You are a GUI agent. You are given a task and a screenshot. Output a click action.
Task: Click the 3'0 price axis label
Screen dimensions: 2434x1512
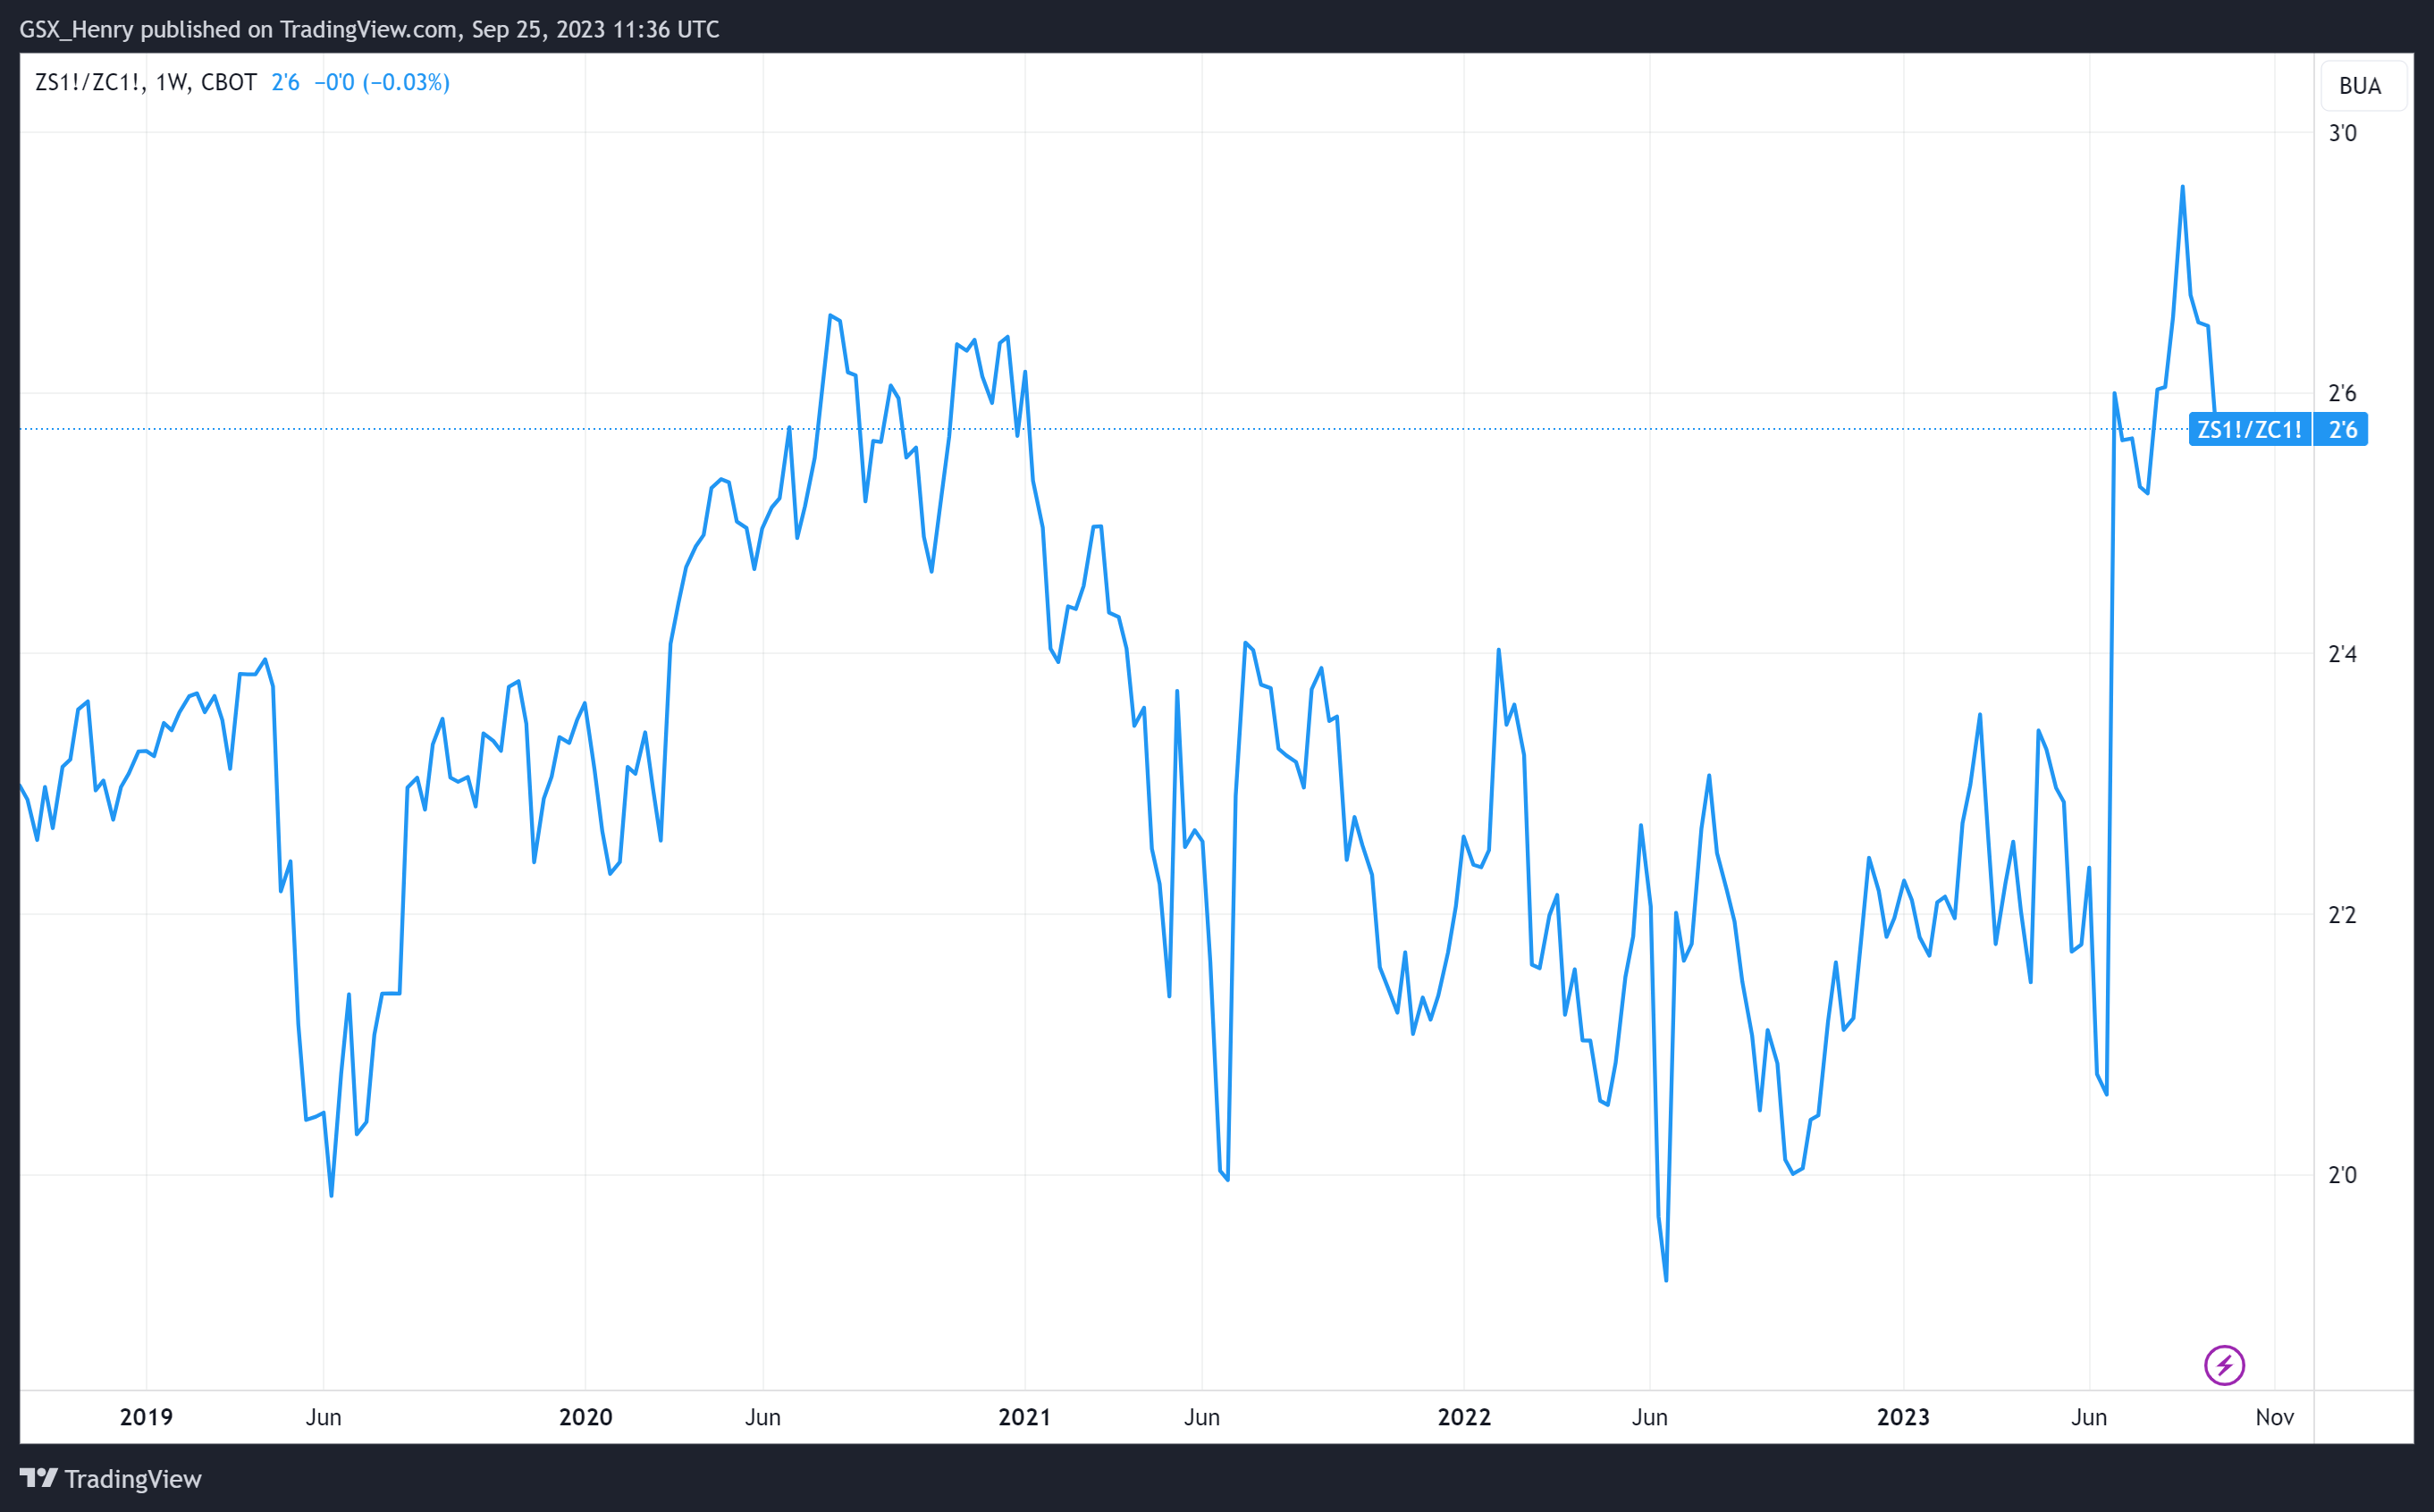pyautogui.click(x=2342, y=133)
